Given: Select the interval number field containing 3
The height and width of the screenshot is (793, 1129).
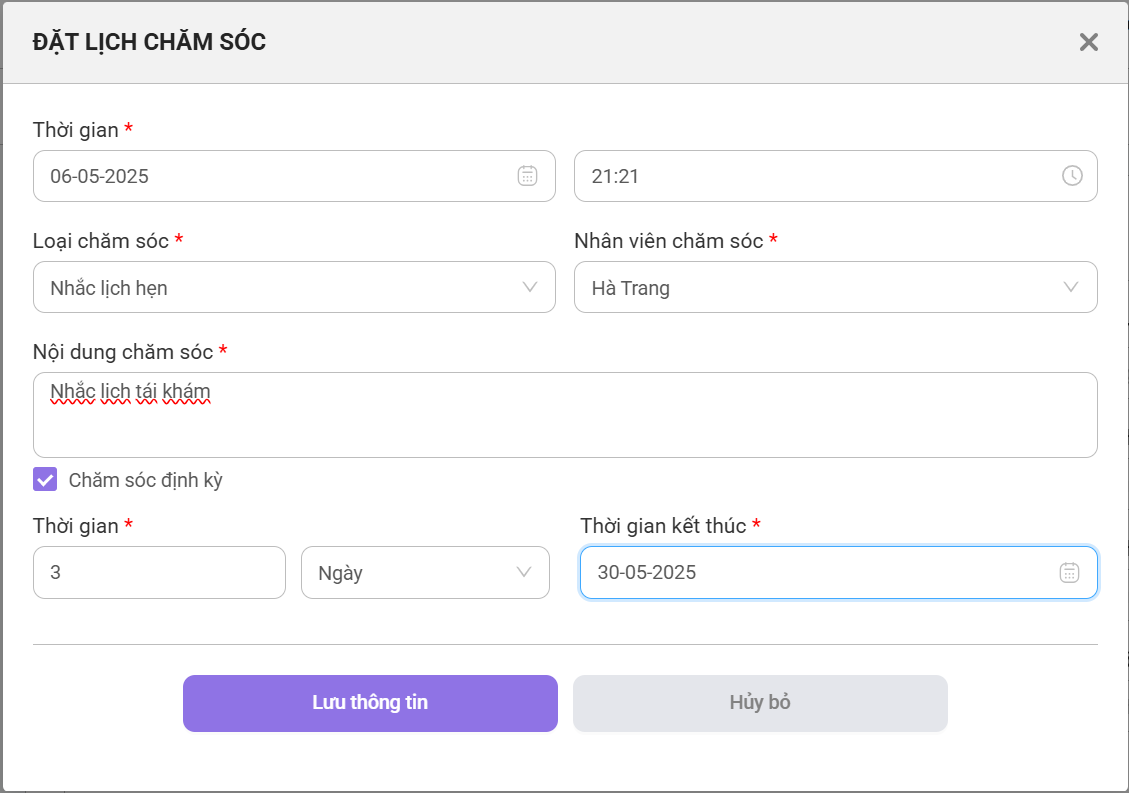Looking at the screenshot, I should tap(159, 573).
